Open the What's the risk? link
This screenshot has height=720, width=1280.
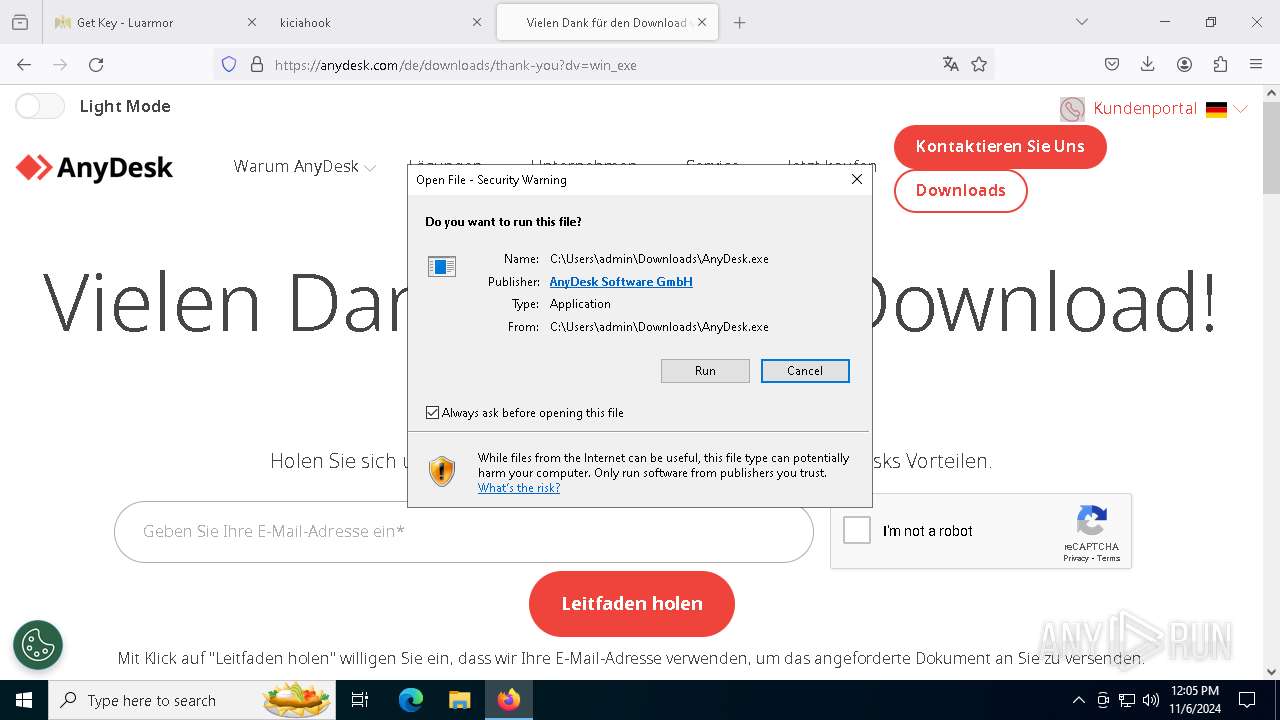pyautogui.click(x=519, y=488)
